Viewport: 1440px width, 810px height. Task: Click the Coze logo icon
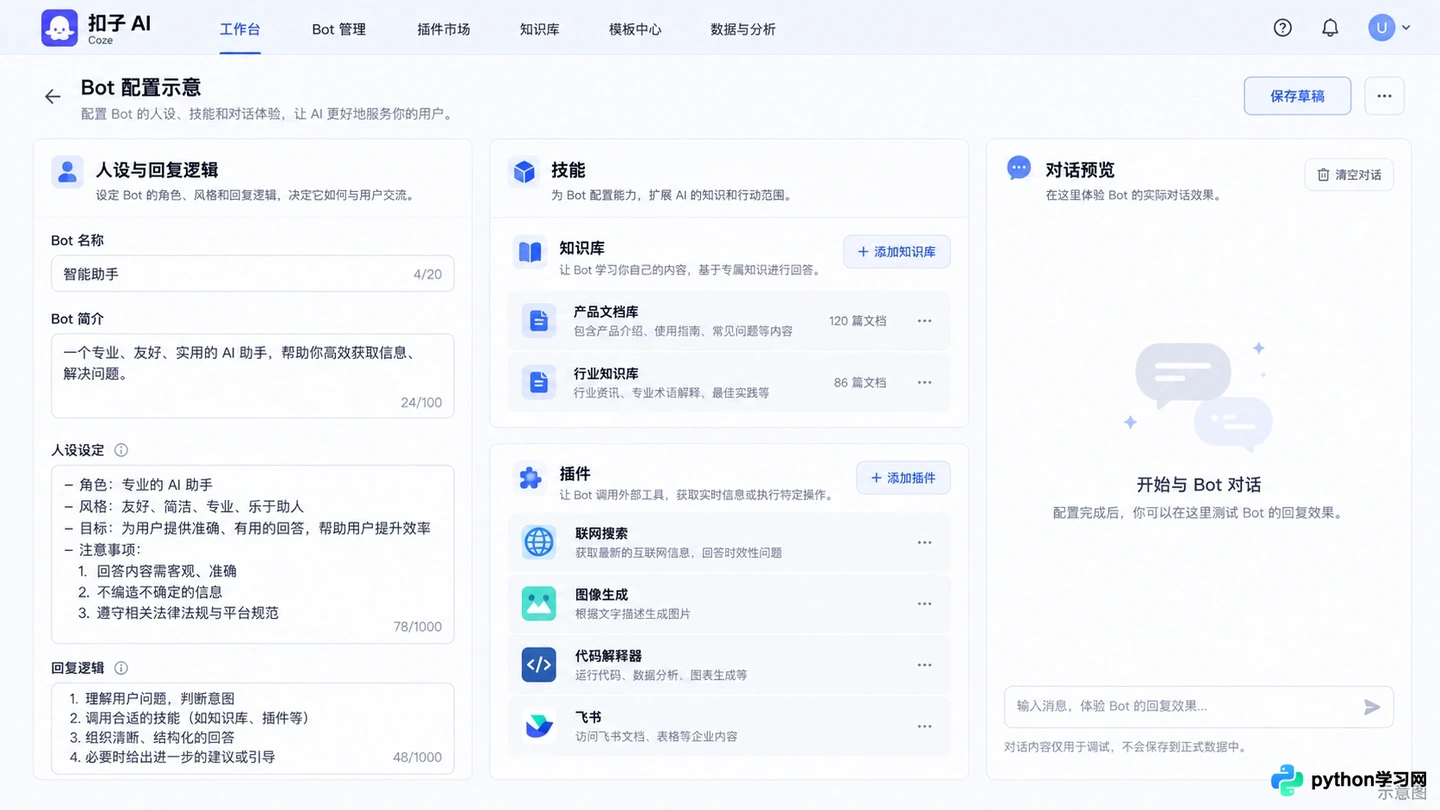point(59,28)
